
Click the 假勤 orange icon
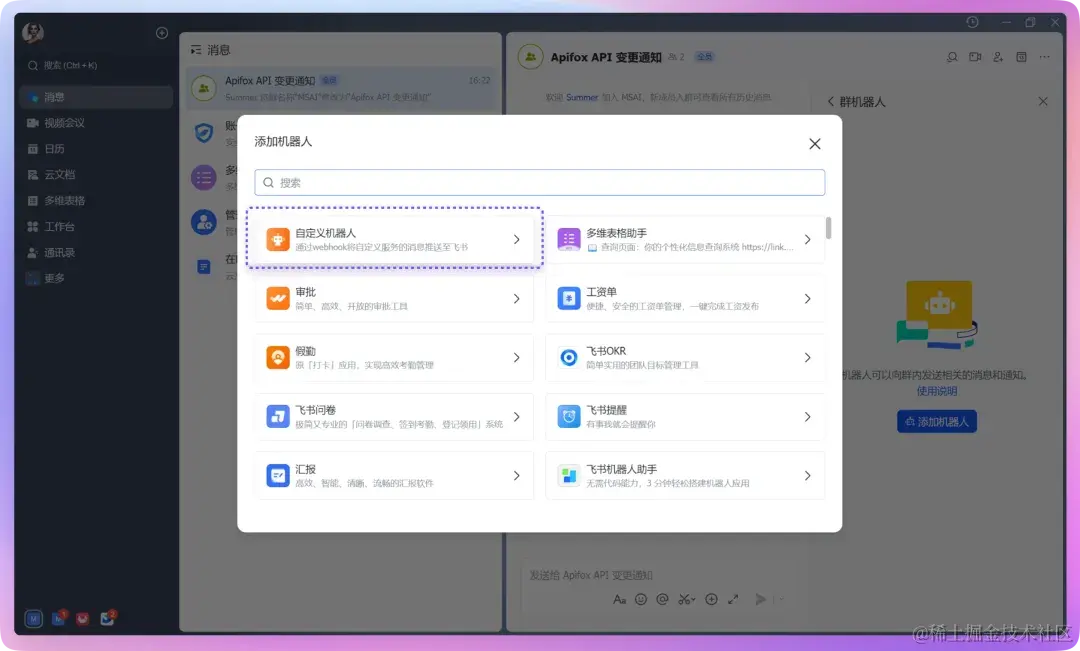[278, 358]
